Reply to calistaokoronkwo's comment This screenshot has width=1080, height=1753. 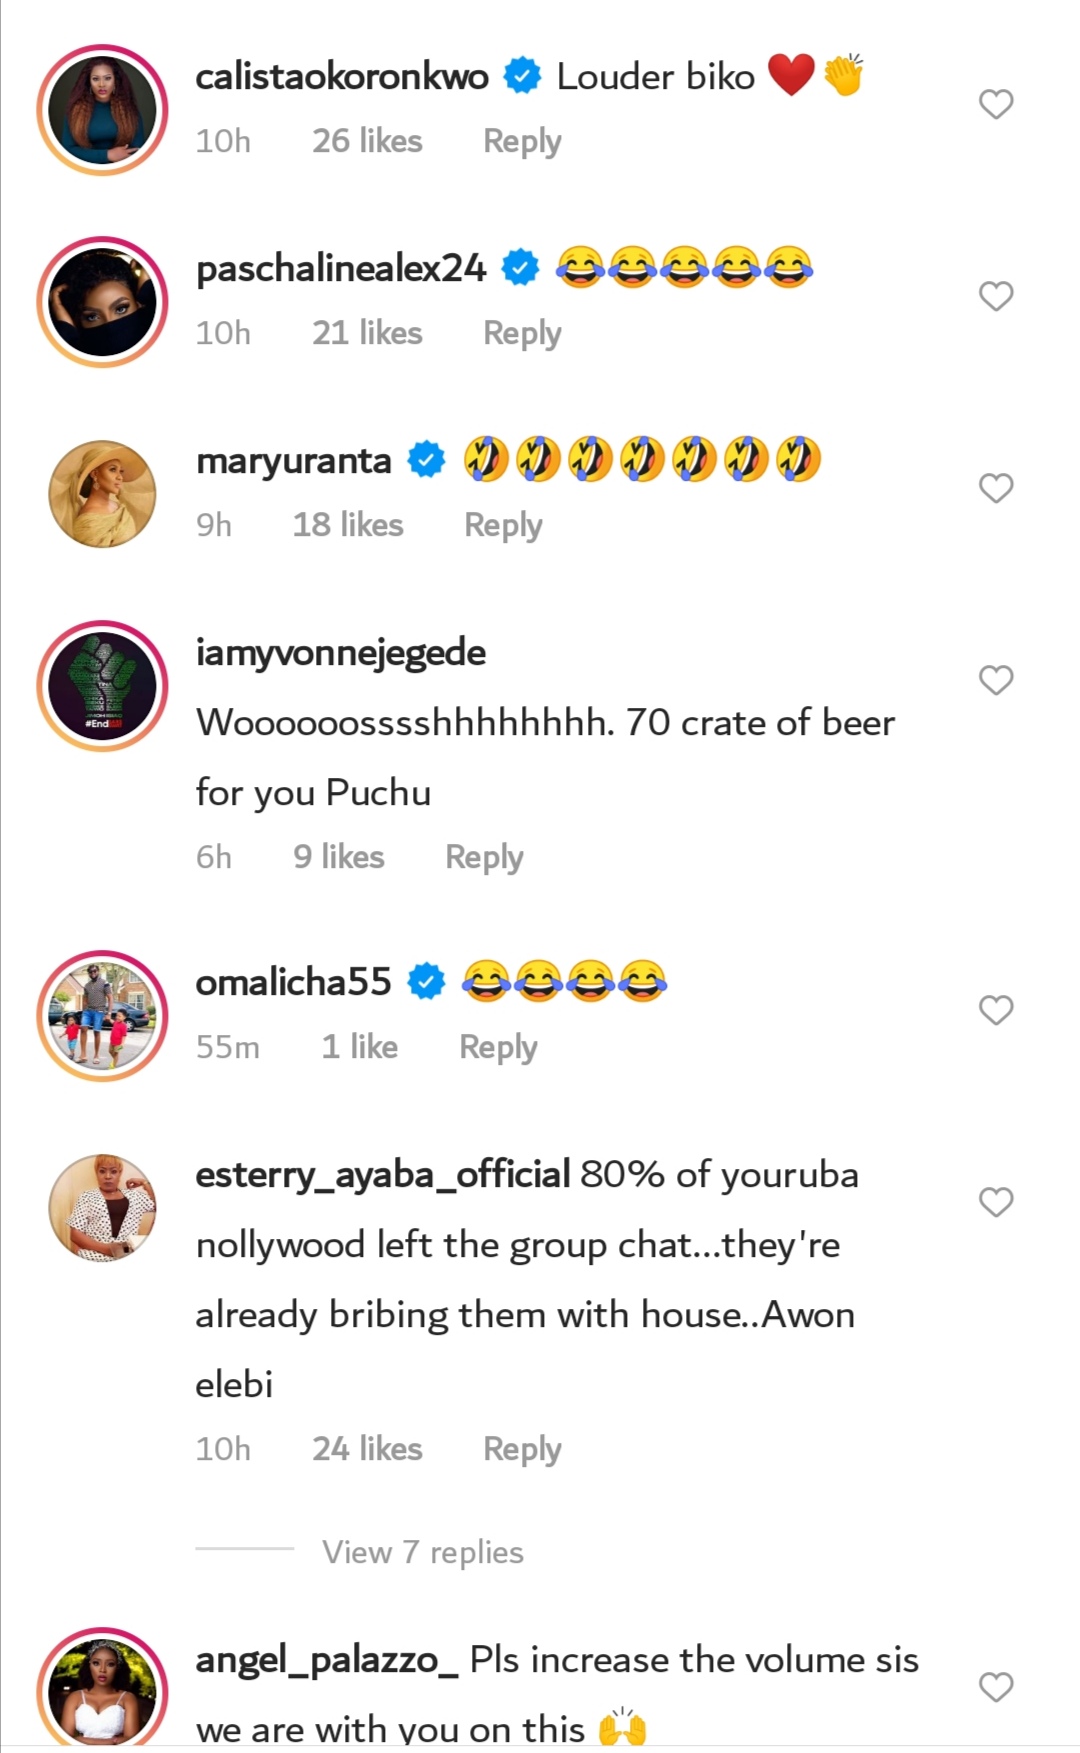point(522,141)
